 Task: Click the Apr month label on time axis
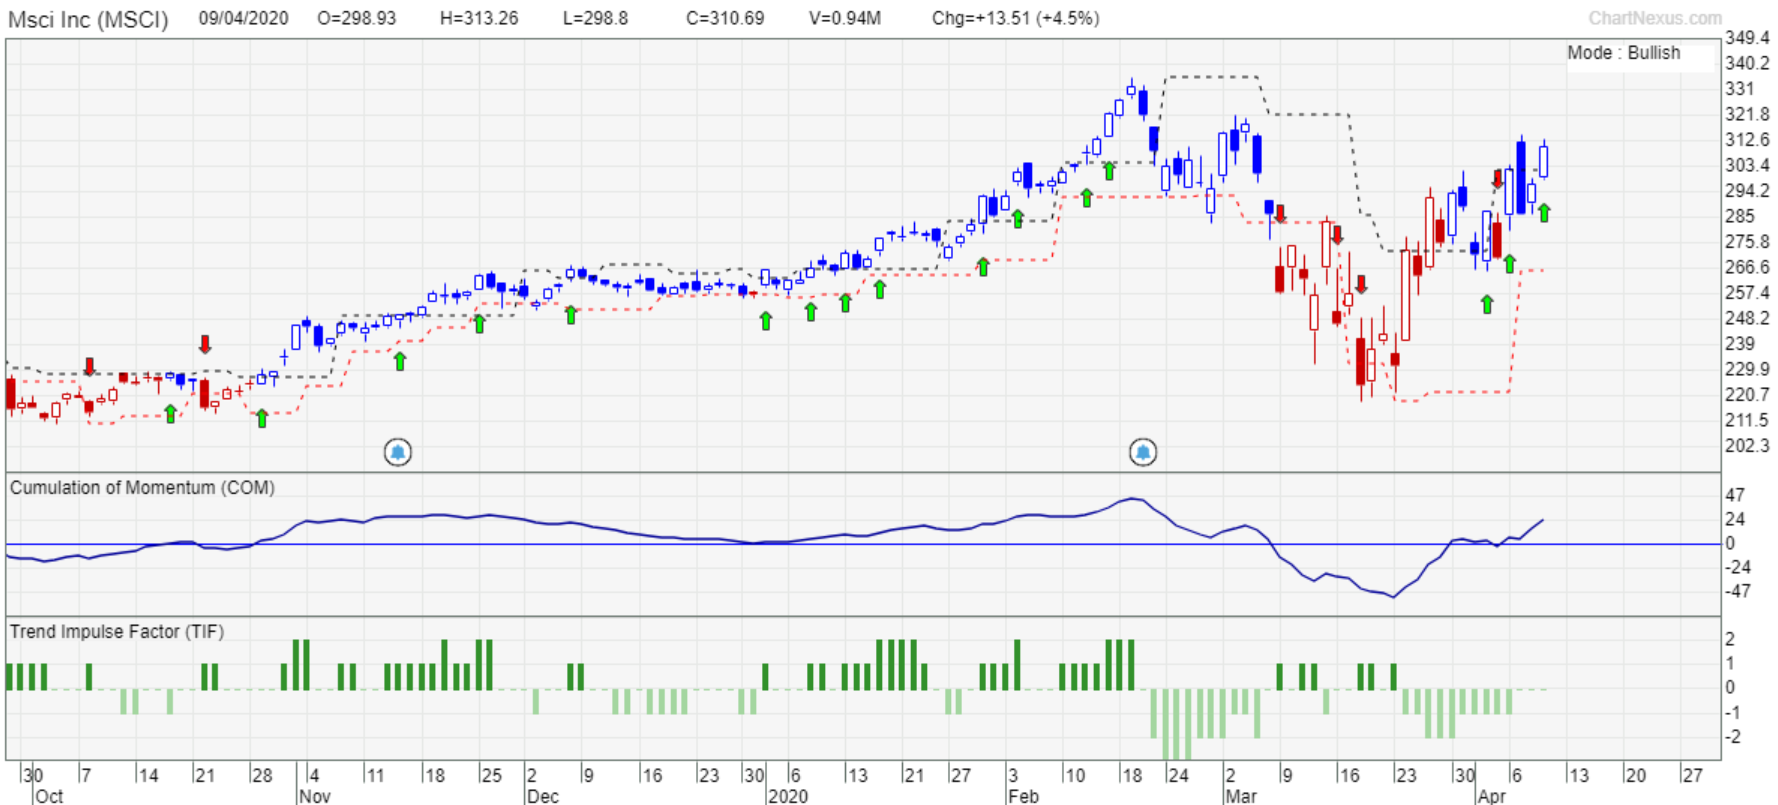click(x=1491, y=796)
